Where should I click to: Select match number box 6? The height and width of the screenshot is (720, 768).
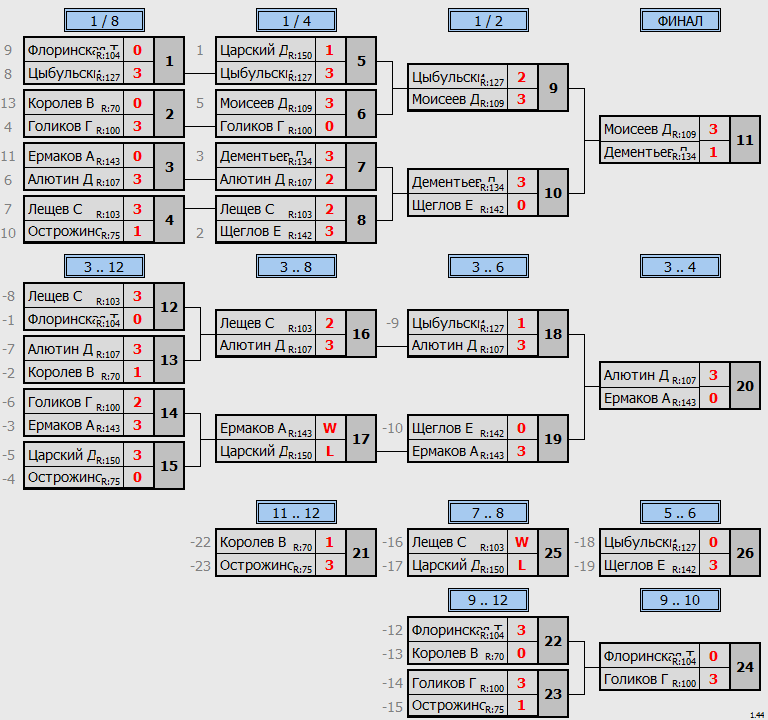point(361,114)
